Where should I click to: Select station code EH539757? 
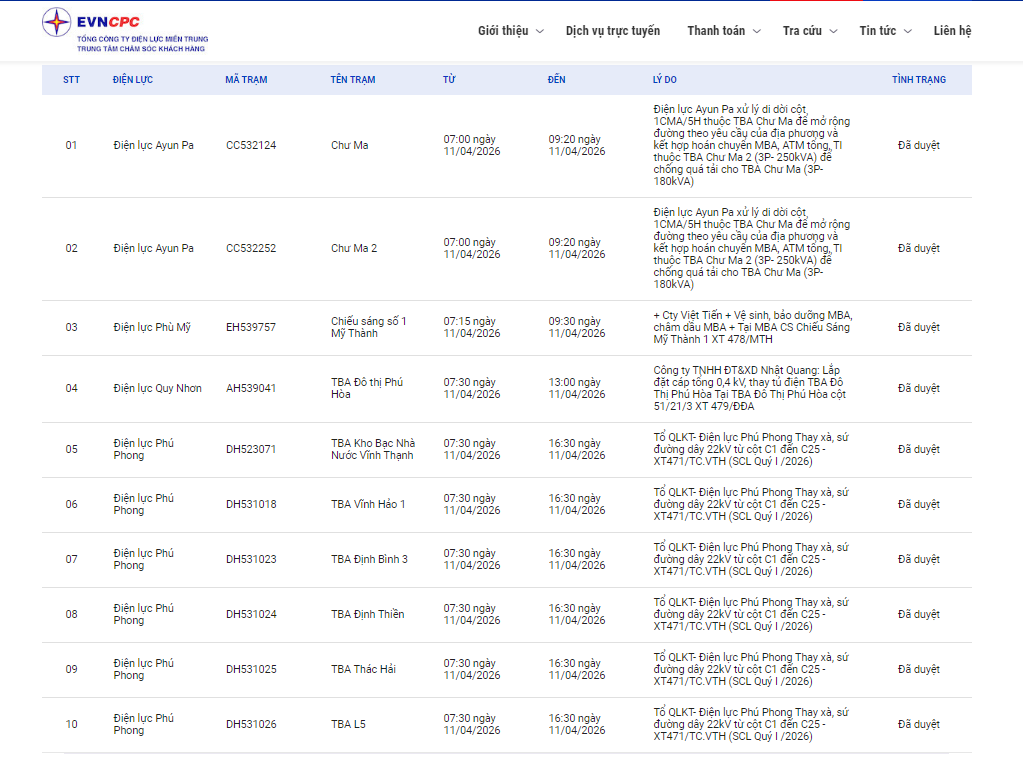click(x=251, y=327)
